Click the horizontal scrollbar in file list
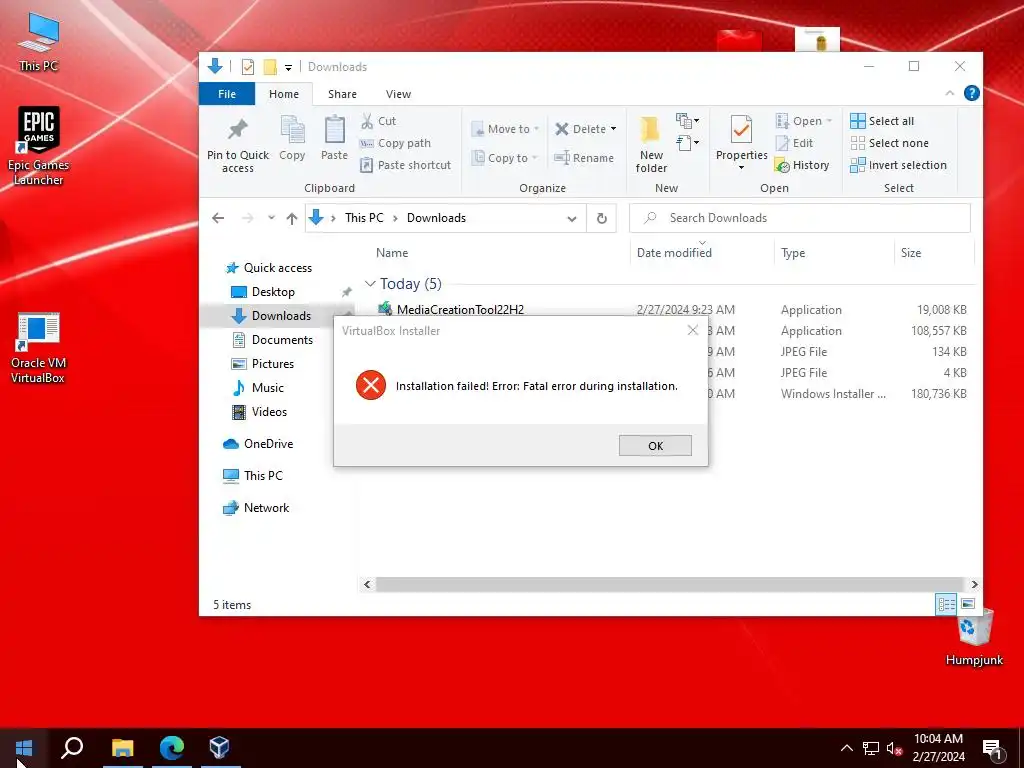1024x768 pixels. click(670, 584)
